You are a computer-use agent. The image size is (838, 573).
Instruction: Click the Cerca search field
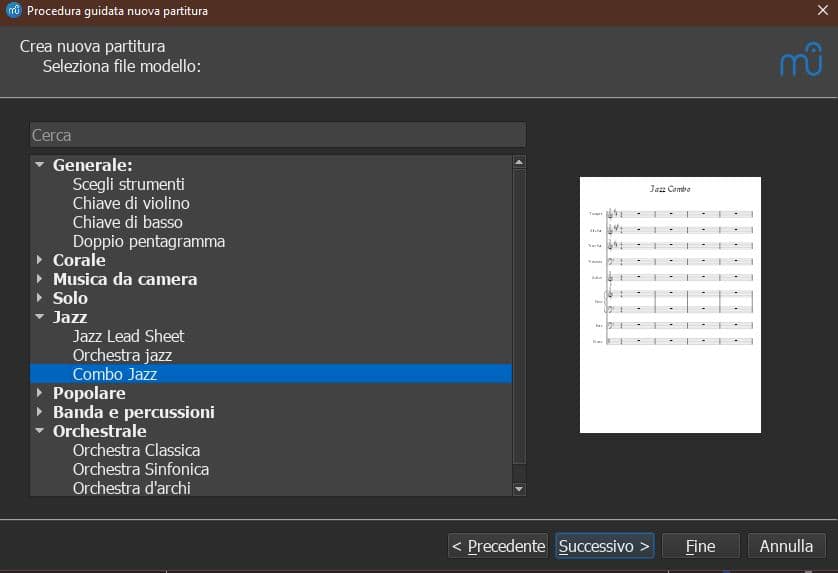tap(277, 135)
